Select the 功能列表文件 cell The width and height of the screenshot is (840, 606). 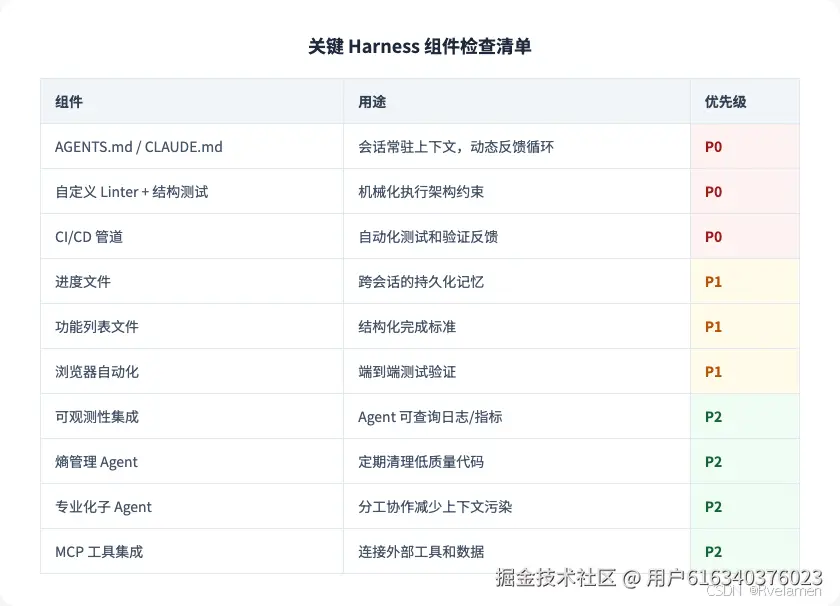pos(97,327)
